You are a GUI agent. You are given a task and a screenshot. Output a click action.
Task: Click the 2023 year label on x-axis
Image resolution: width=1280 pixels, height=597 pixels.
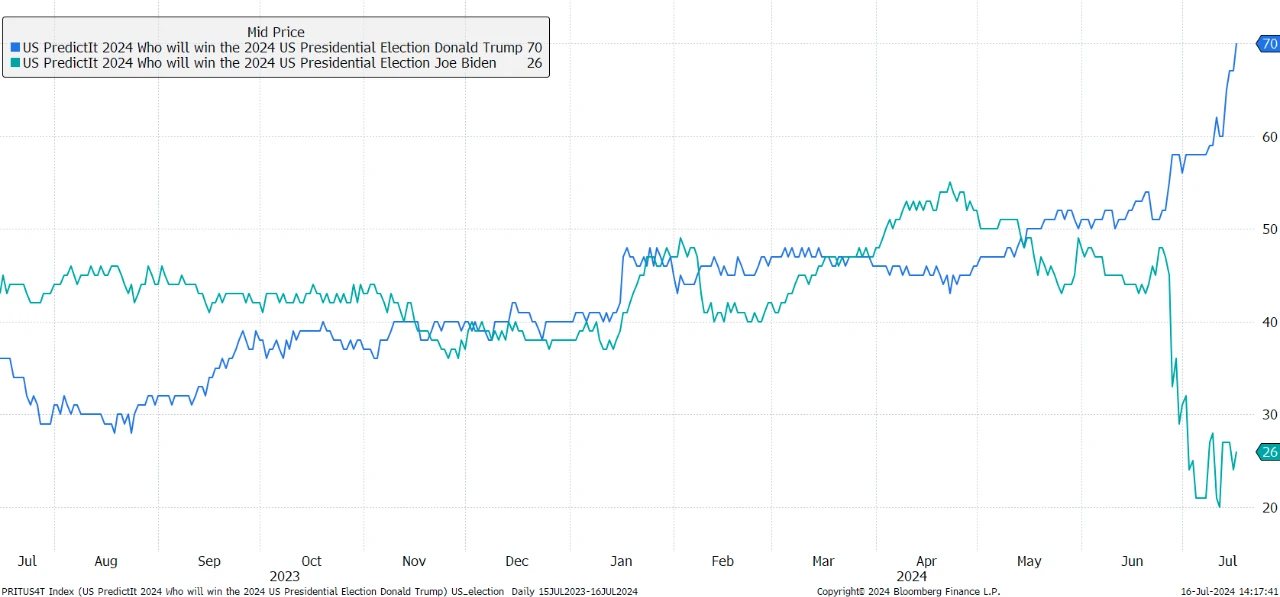point(284,576)
